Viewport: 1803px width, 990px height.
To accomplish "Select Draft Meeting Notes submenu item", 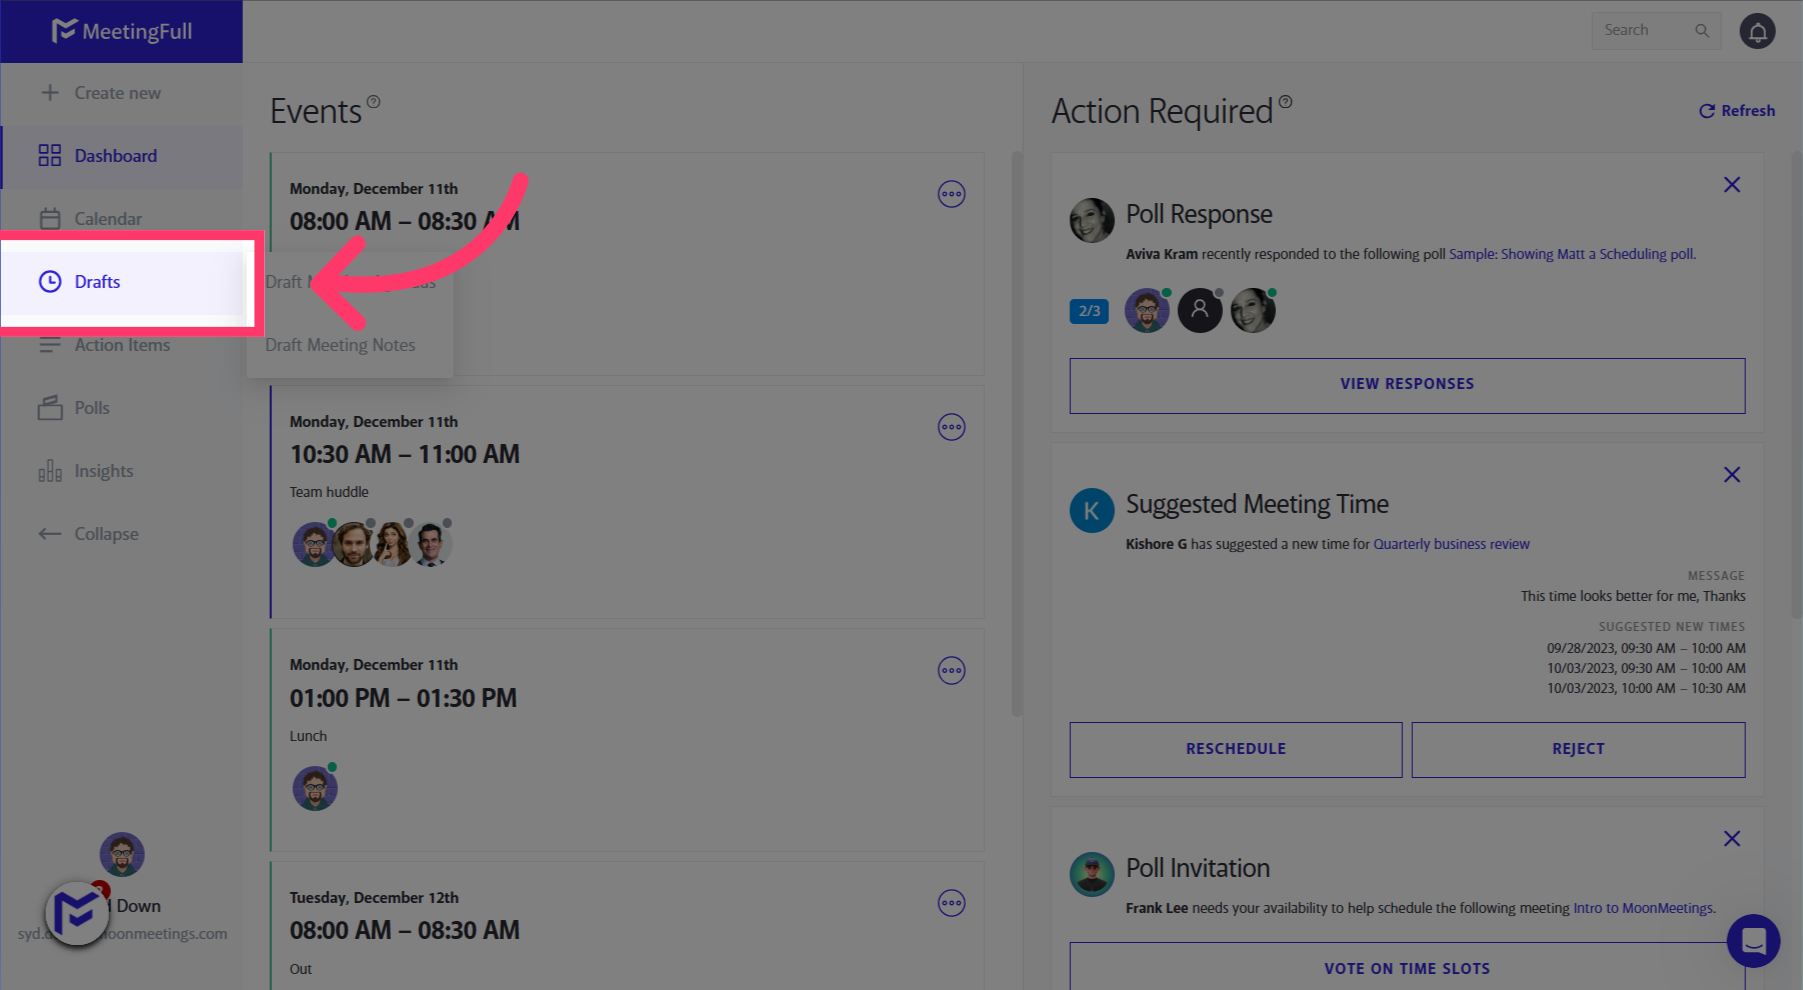I will [x=340, y=345].
